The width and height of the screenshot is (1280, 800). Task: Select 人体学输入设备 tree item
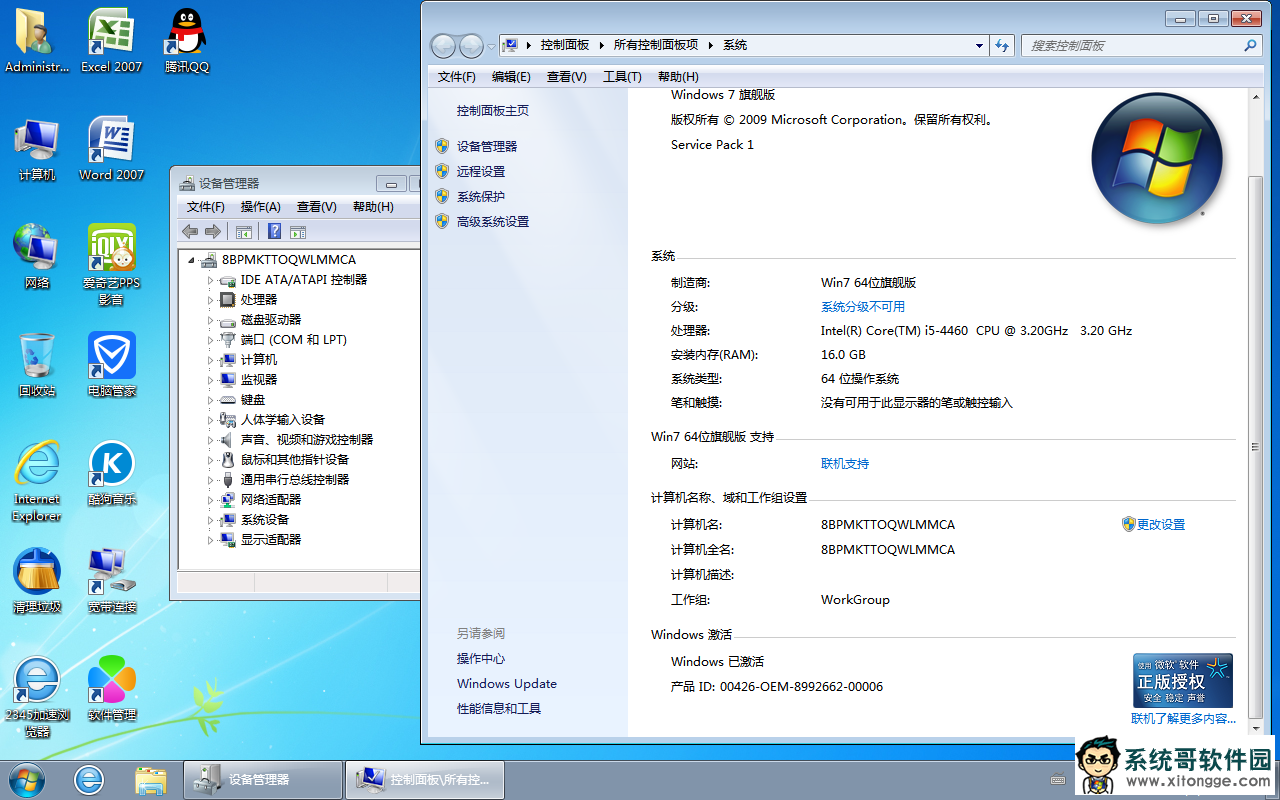pos(283,420)
